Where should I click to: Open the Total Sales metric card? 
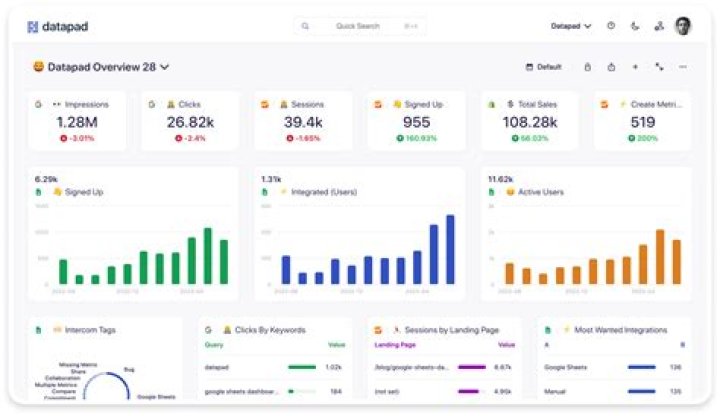530,121
